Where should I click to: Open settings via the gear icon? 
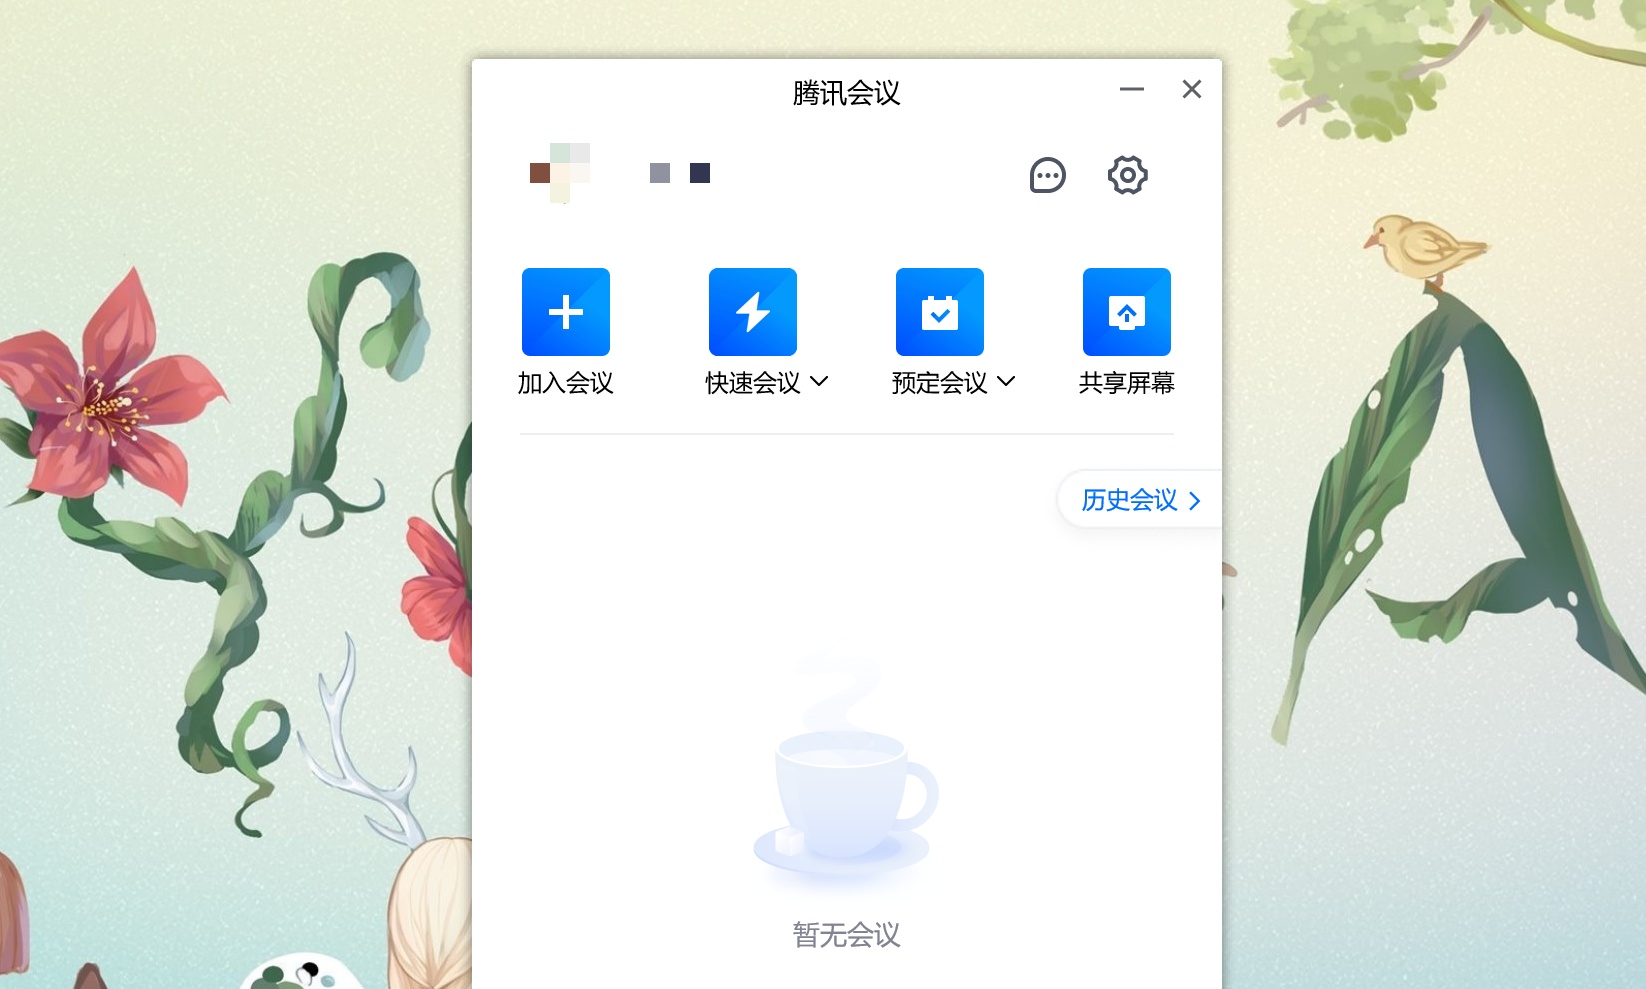(1128, 175)
